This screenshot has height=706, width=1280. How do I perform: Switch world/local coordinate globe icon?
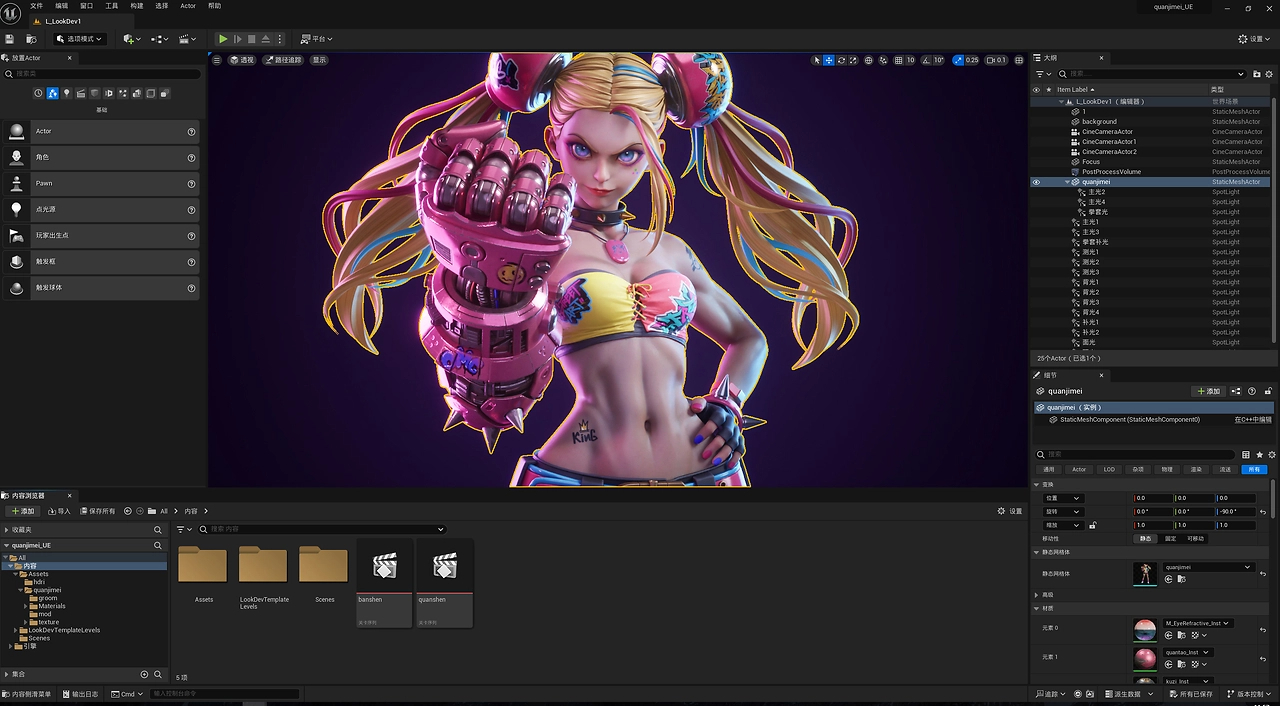(x=868, y=60)
